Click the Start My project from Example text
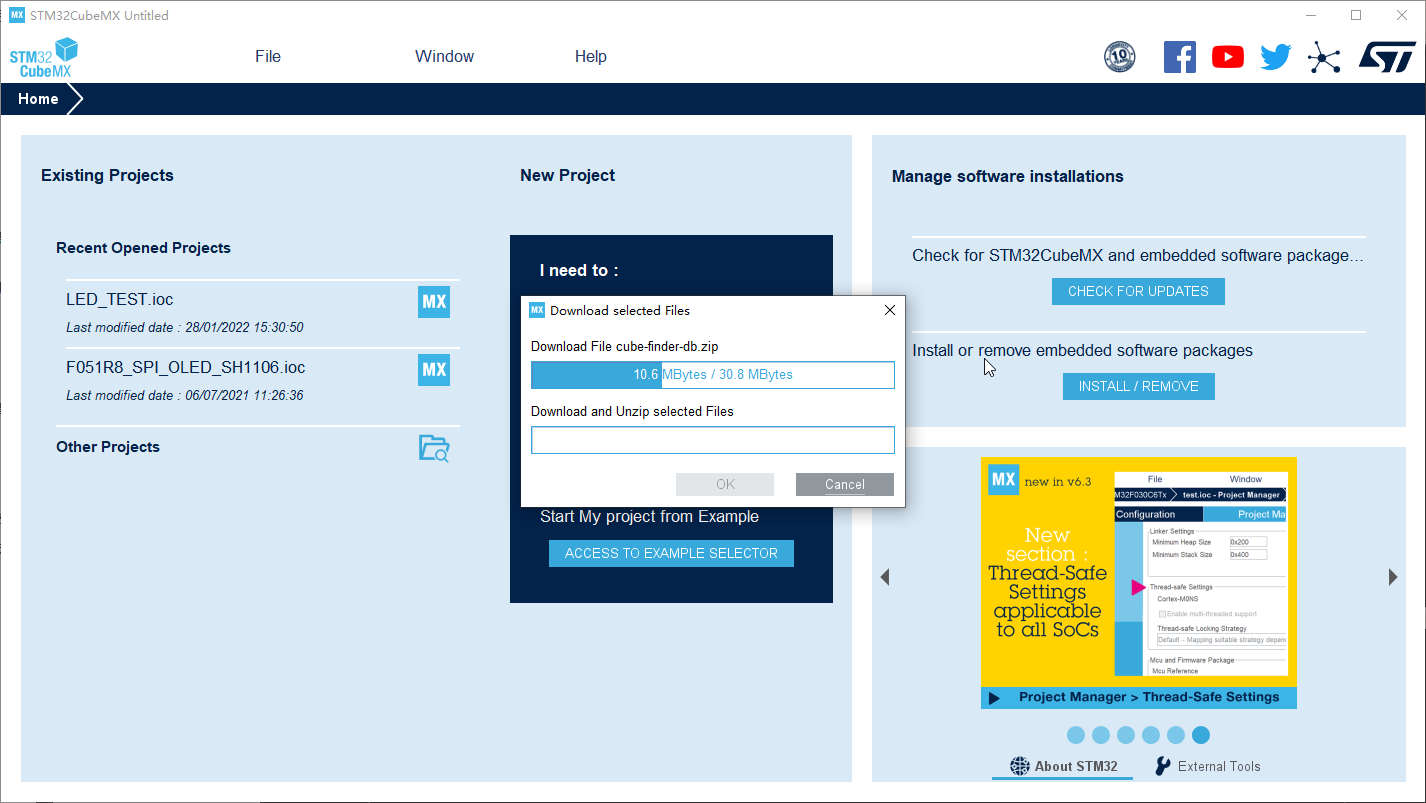The image size is (1426, 803). 649,517
